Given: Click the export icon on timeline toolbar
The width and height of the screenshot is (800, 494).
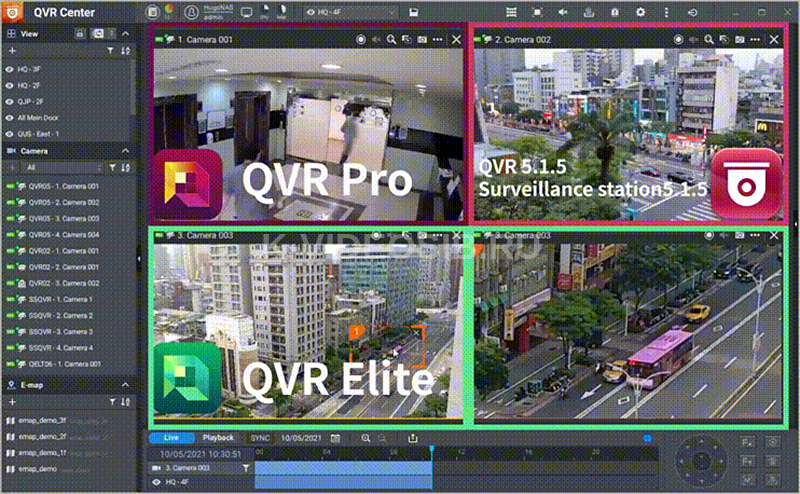Looking at the screenshot, I should click(412, 438).
